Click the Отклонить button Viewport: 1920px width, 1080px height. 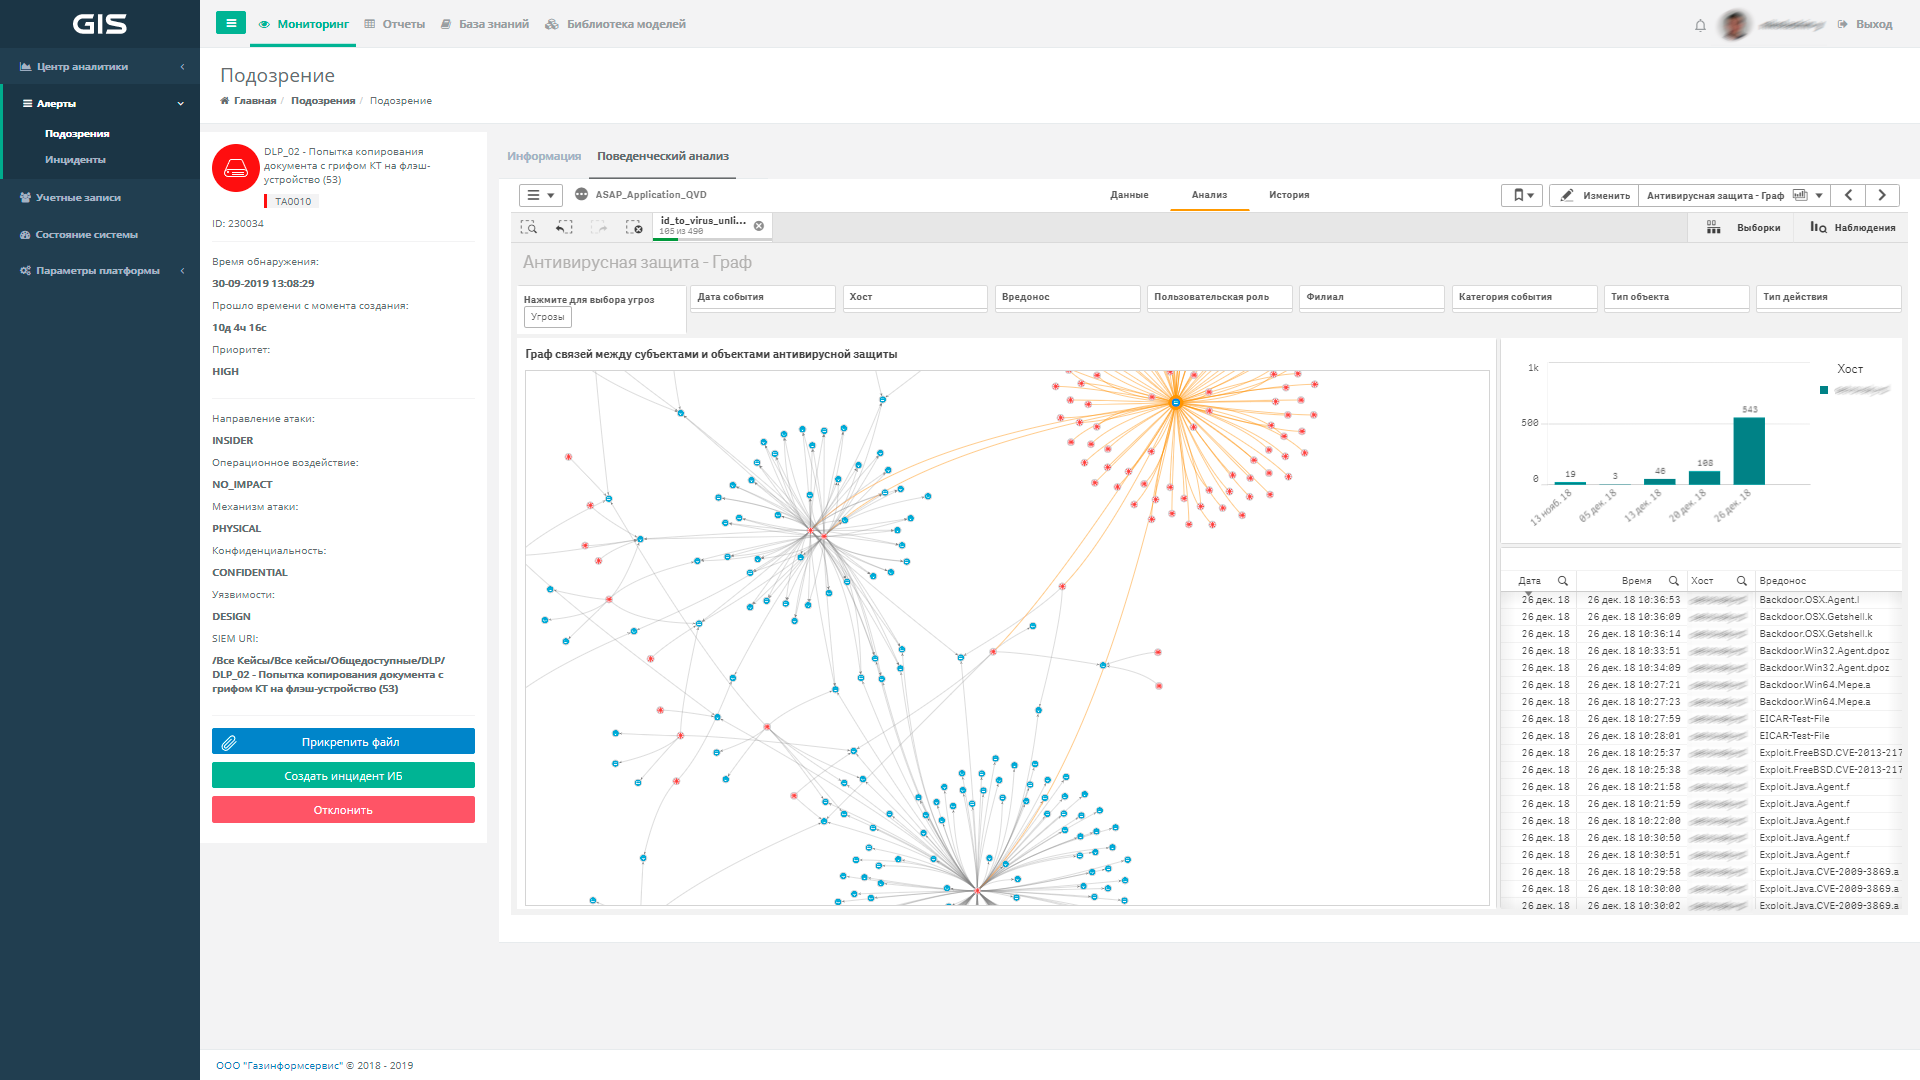pos(343,810)
